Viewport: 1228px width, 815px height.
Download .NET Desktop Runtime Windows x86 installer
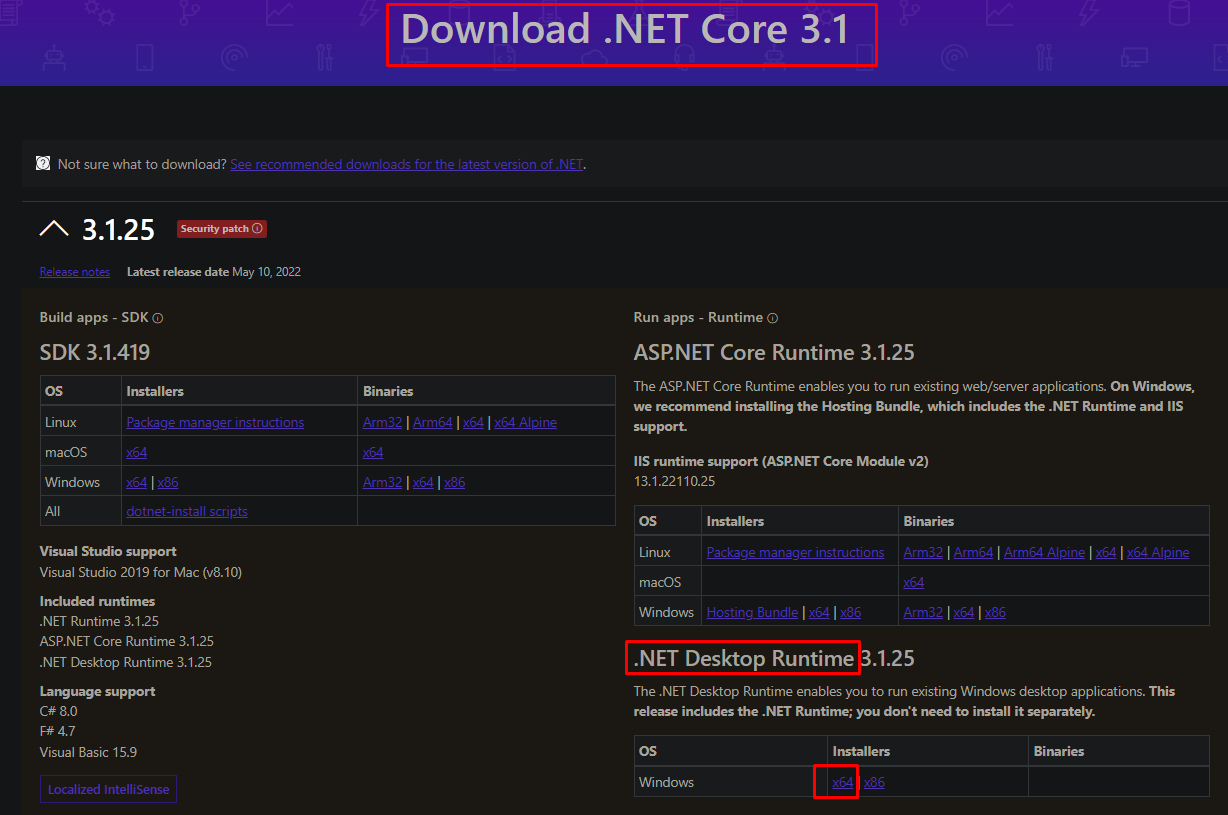874,782
